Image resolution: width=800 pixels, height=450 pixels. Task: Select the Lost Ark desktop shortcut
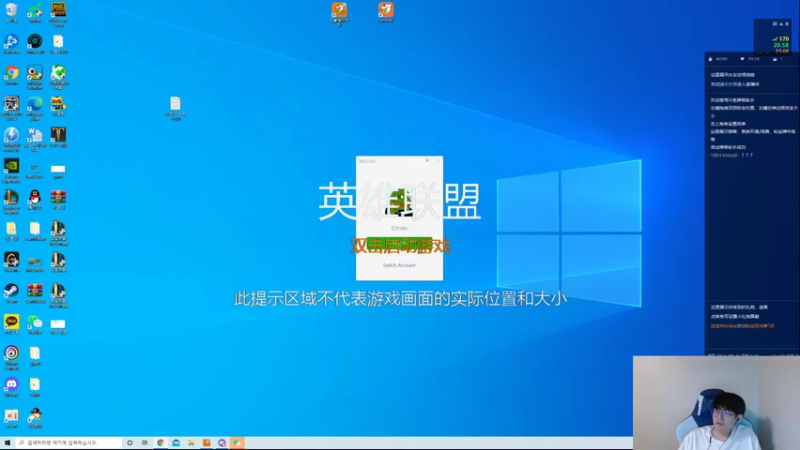58,137
